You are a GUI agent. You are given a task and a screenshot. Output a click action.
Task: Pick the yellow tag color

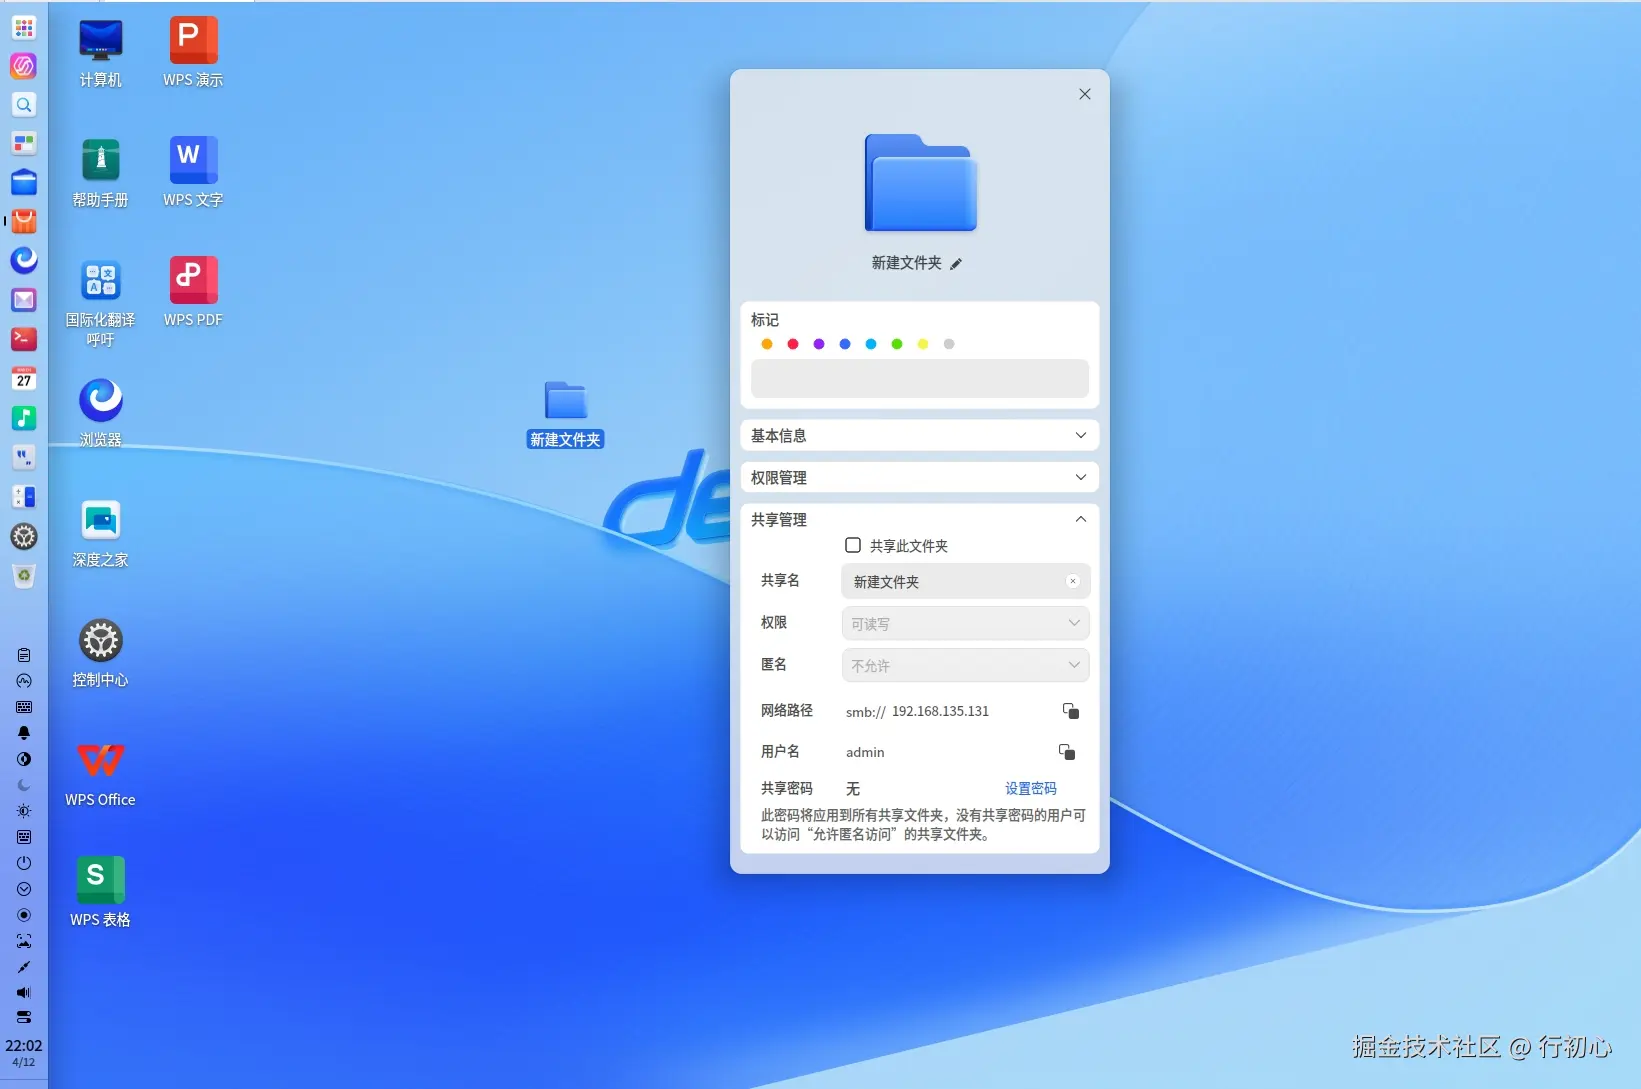923,344
